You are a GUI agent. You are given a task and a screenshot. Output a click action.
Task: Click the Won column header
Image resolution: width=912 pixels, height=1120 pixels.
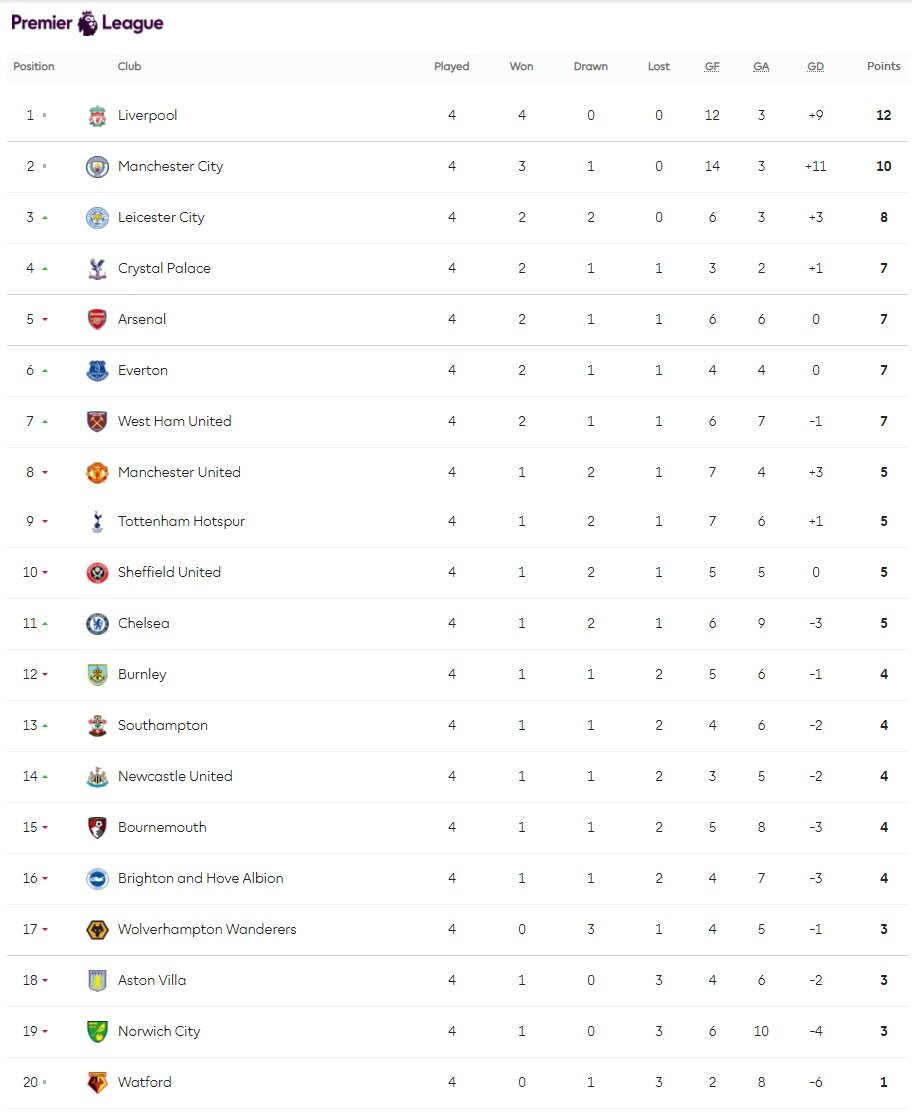coord(521,67)
